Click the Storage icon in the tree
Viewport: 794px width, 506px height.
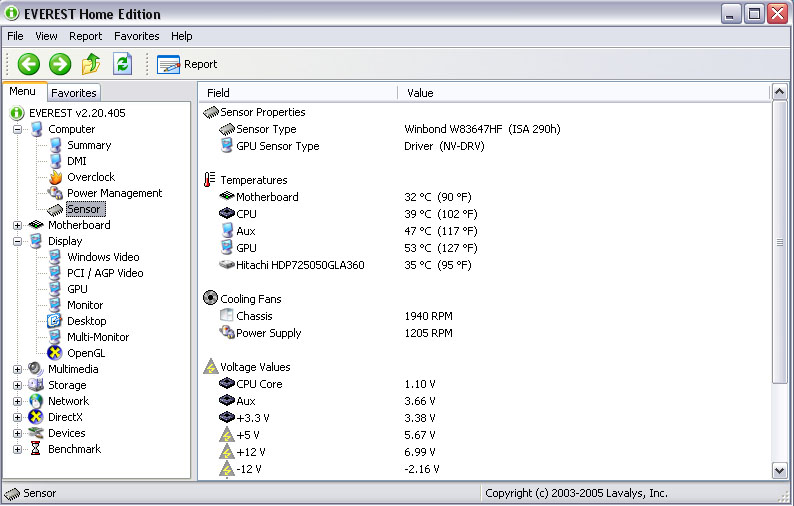pyautogui.click(x=35, y=385)
